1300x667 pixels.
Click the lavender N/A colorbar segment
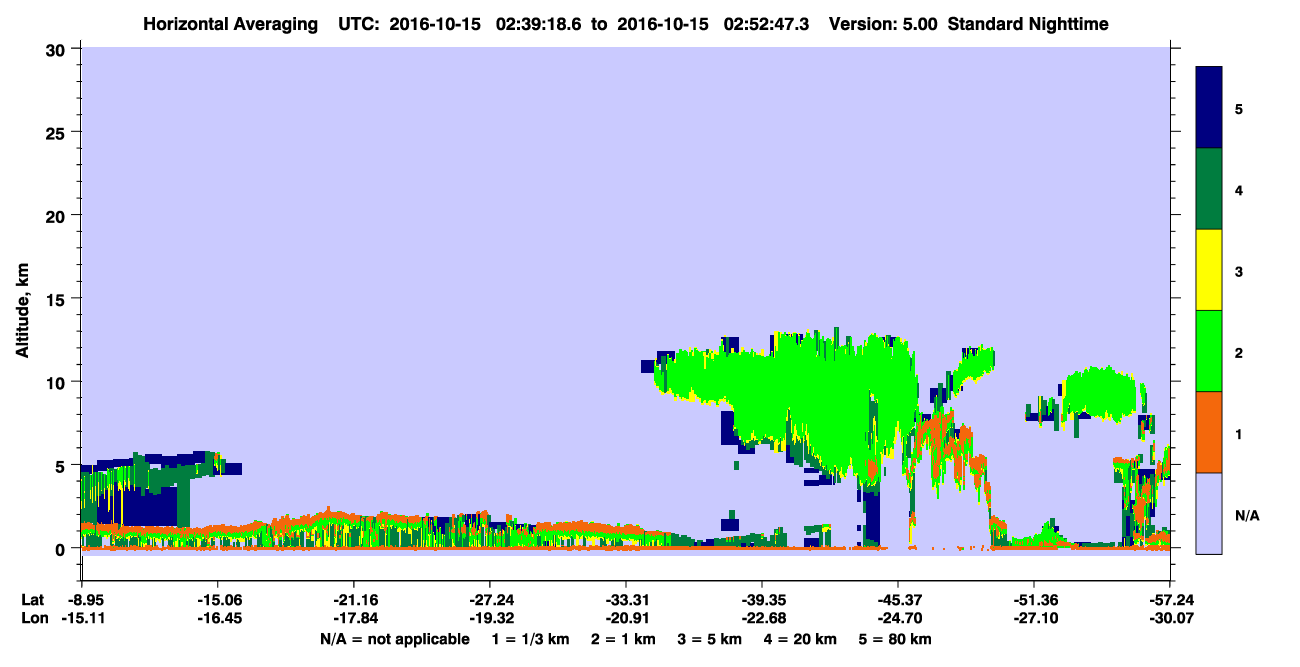1209,513
